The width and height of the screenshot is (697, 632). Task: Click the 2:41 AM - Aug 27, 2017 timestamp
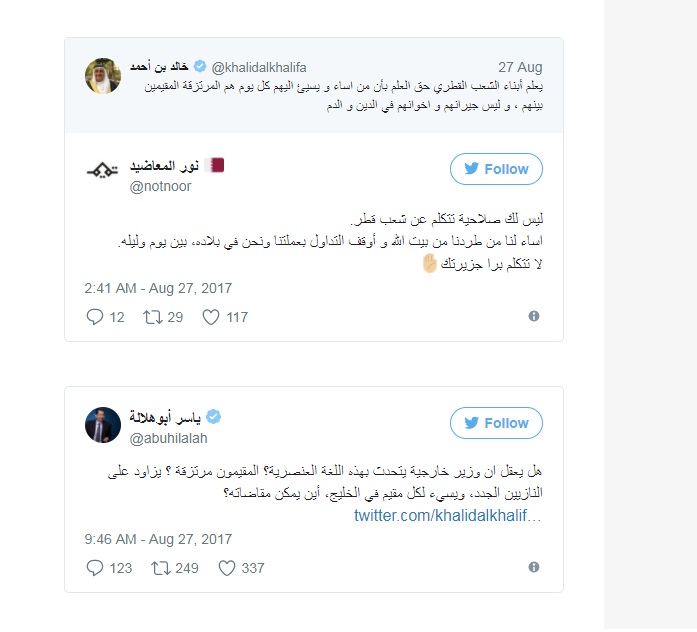159,288
